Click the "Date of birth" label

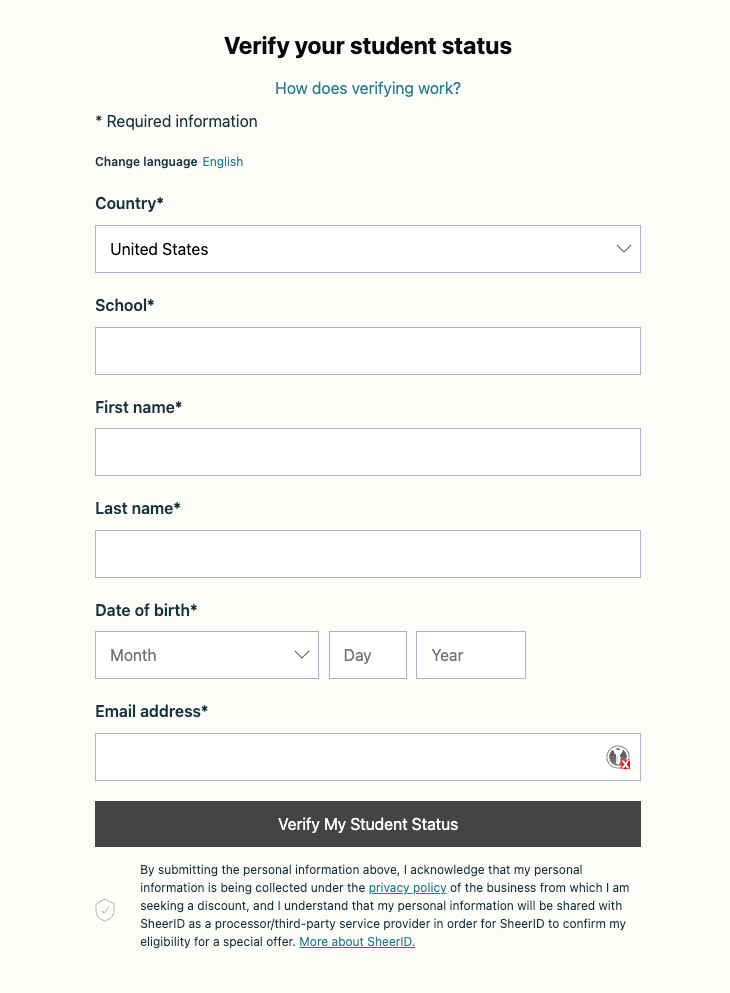tap(146, 610)
